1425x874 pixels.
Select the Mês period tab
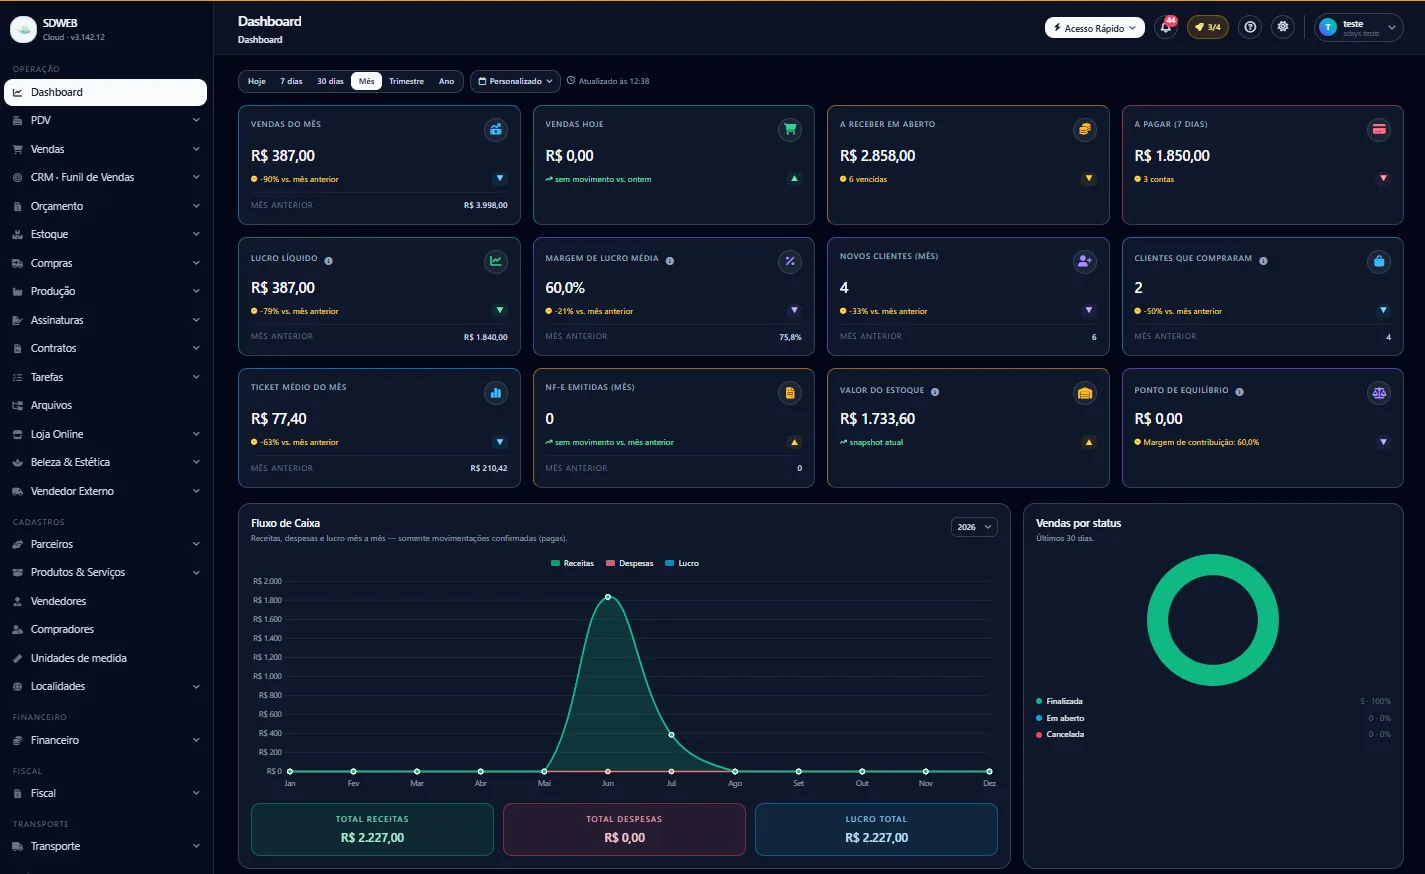[367, 81]
